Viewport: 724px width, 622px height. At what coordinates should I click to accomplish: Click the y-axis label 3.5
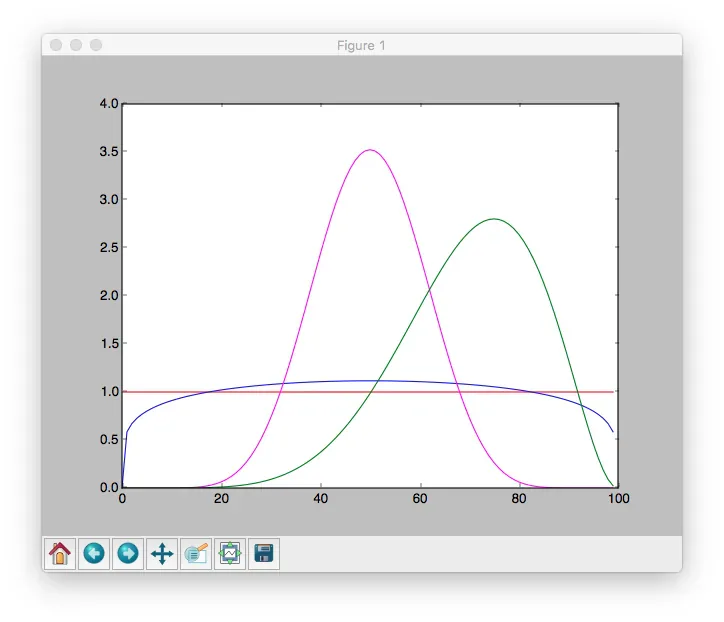(x=109, y=151)
